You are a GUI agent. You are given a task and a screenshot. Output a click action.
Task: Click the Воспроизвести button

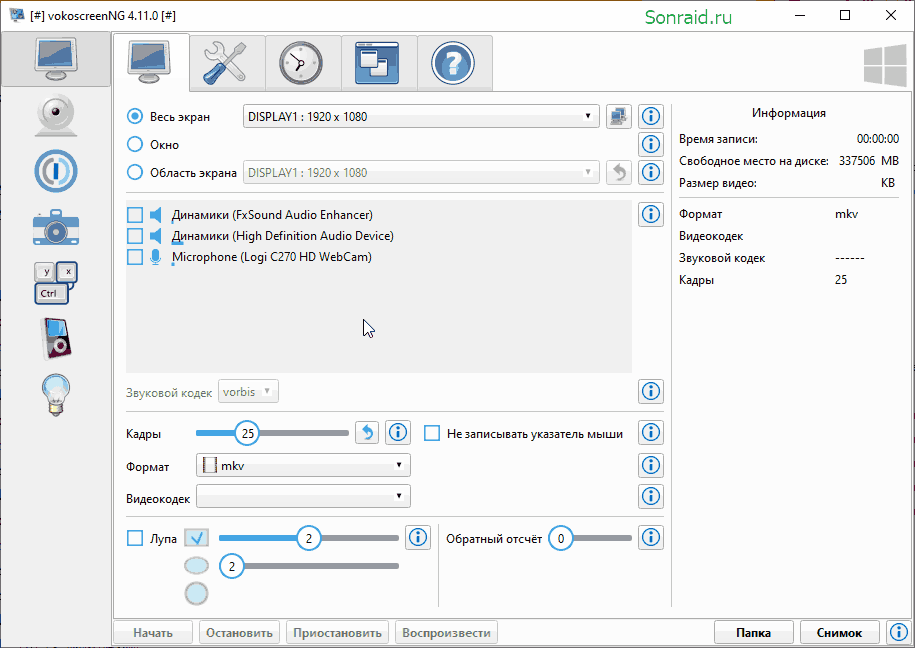pyautogui.click(x=446, y=633)
